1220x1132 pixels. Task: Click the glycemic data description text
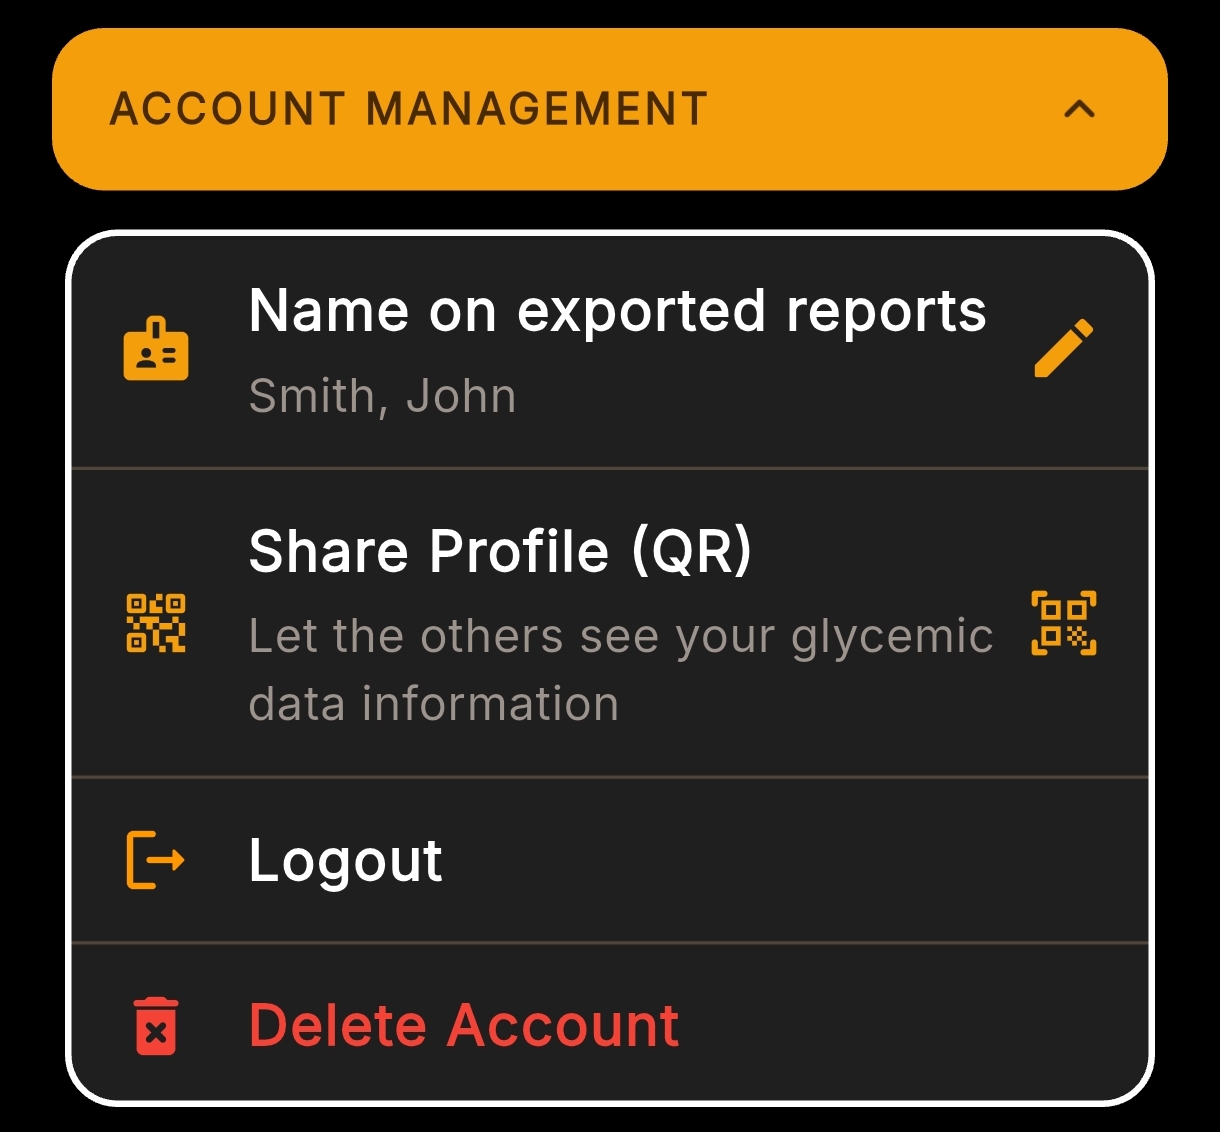pos(618,668)
